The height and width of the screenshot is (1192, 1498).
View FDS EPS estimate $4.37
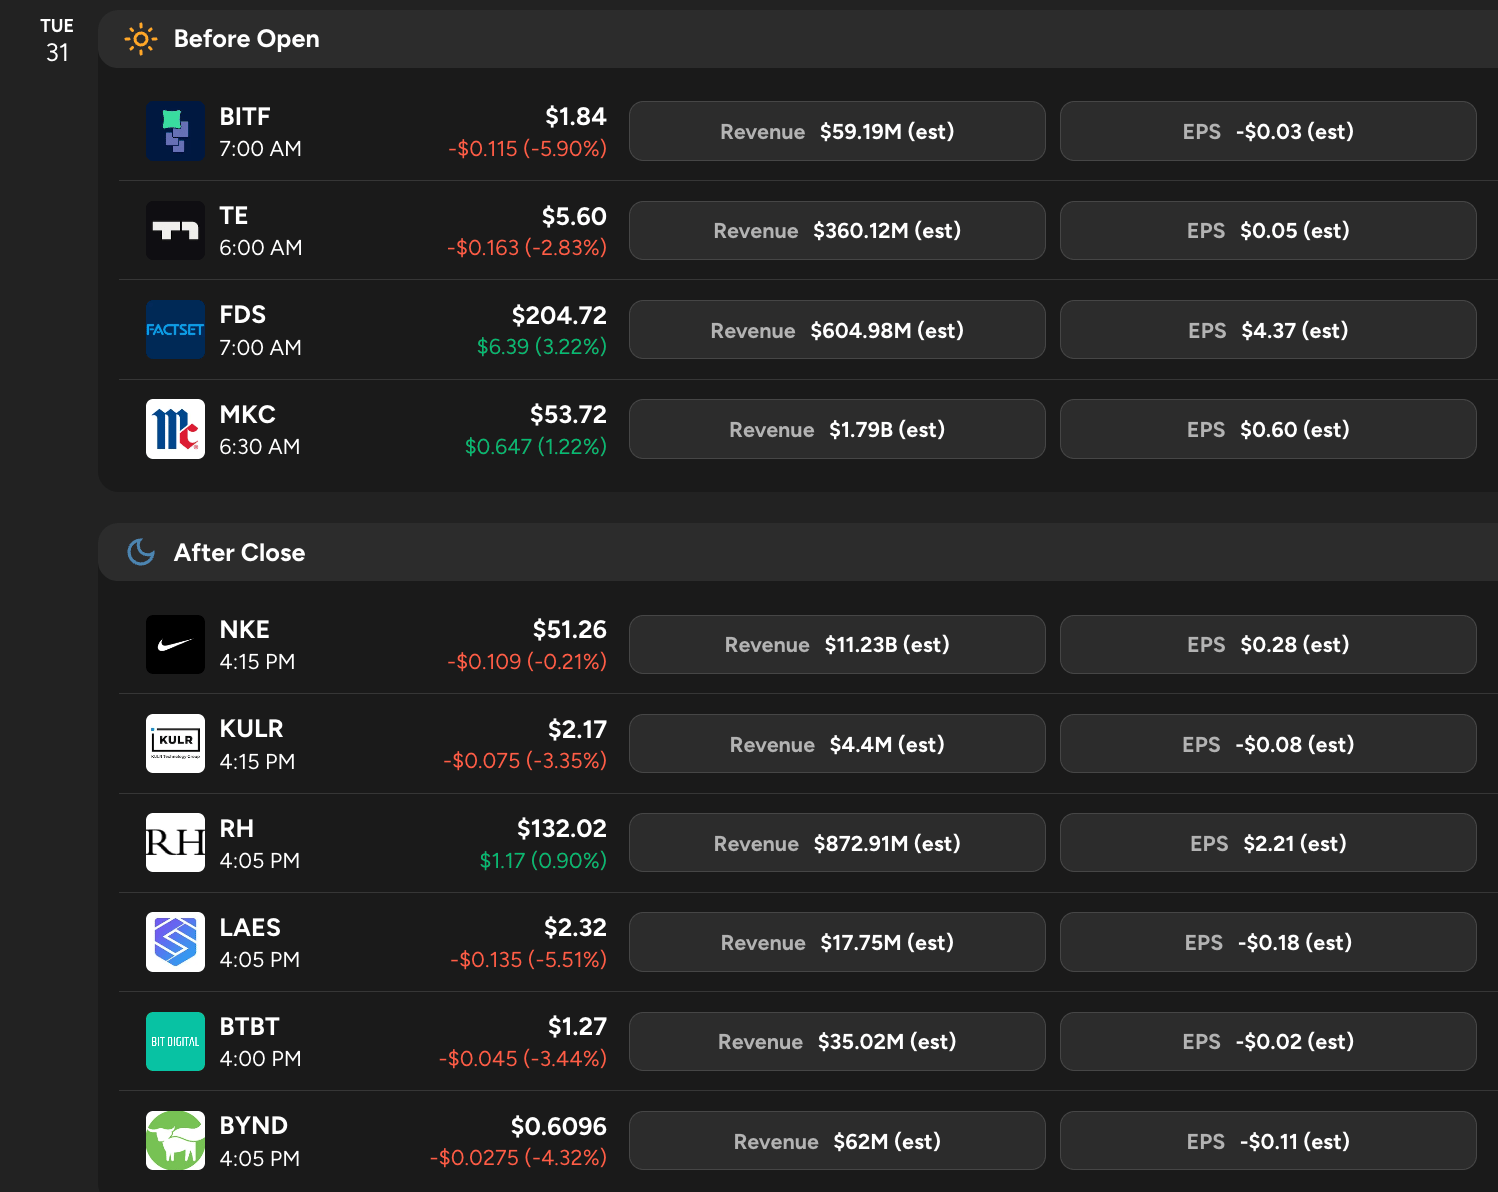1268,330
